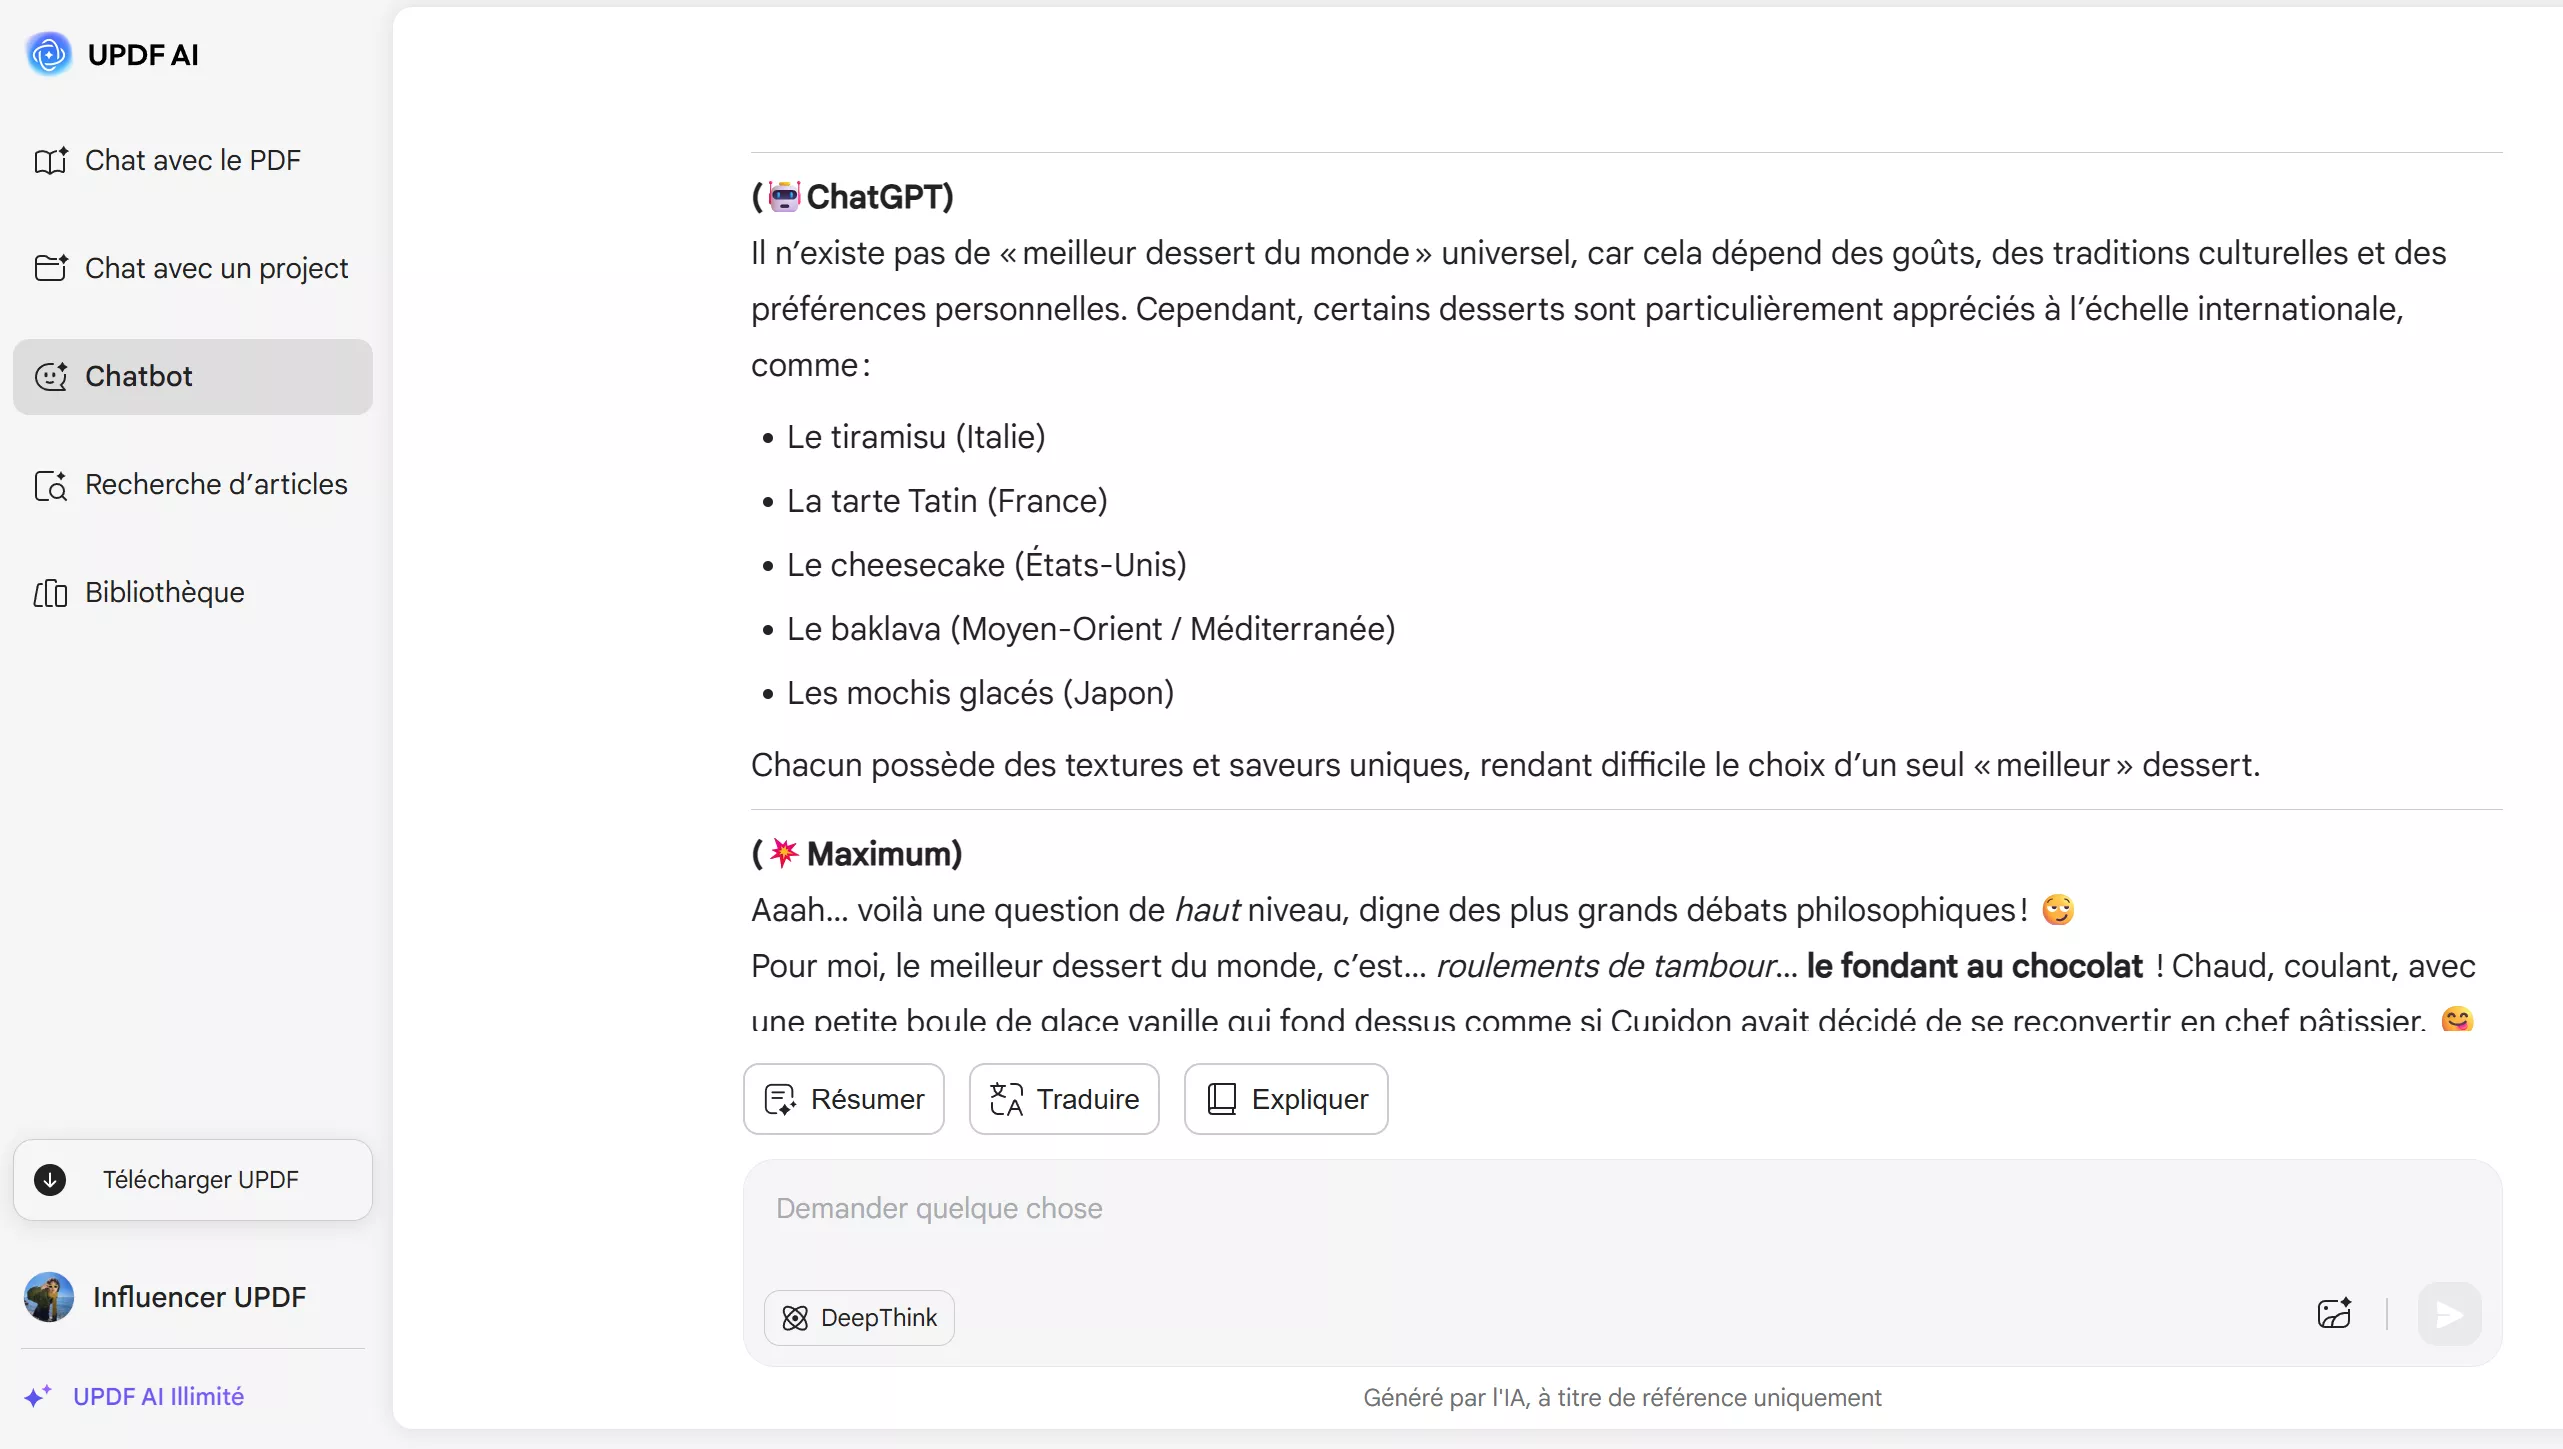This screenshot has height=1449, width=2563.
Task: Open Recherche d'articles section
Action: (x=216, y=484)
